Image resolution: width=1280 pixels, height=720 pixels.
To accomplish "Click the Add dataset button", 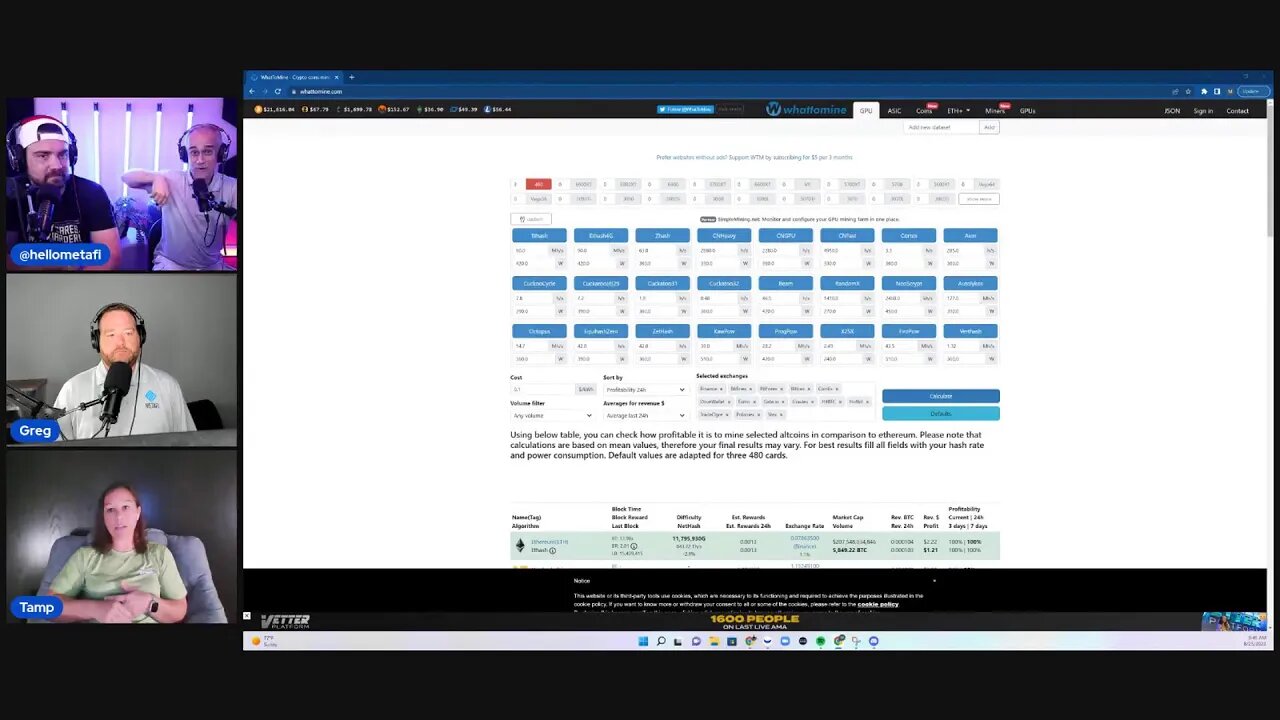I will click(x=989, y=127).
